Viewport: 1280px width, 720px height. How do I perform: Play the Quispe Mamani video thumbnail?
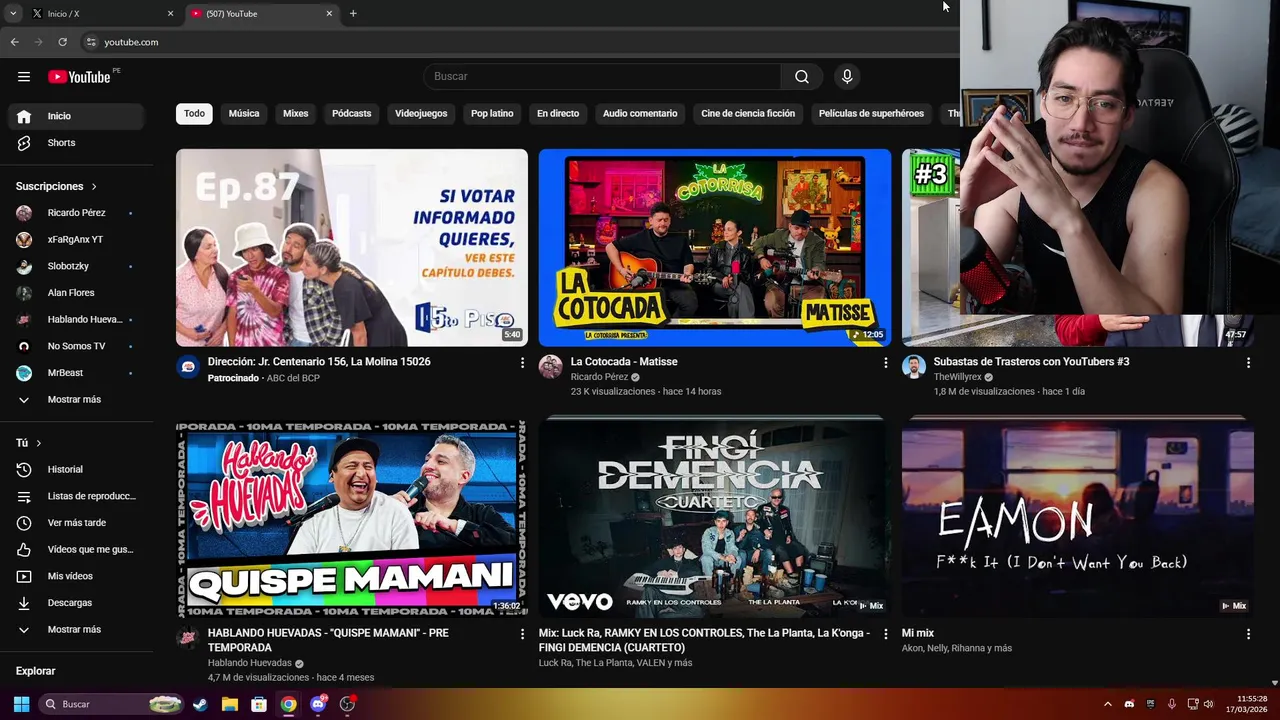(352, 519)
